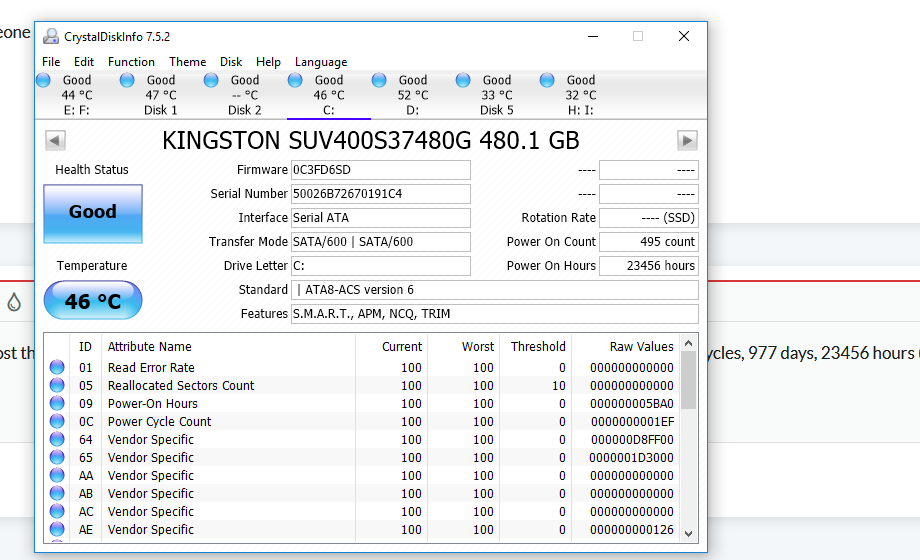Image resolution: width=920 pixels, height=560 pixels.
Task: Select the C: drive status orb
Action: click(x=295, y=80)
